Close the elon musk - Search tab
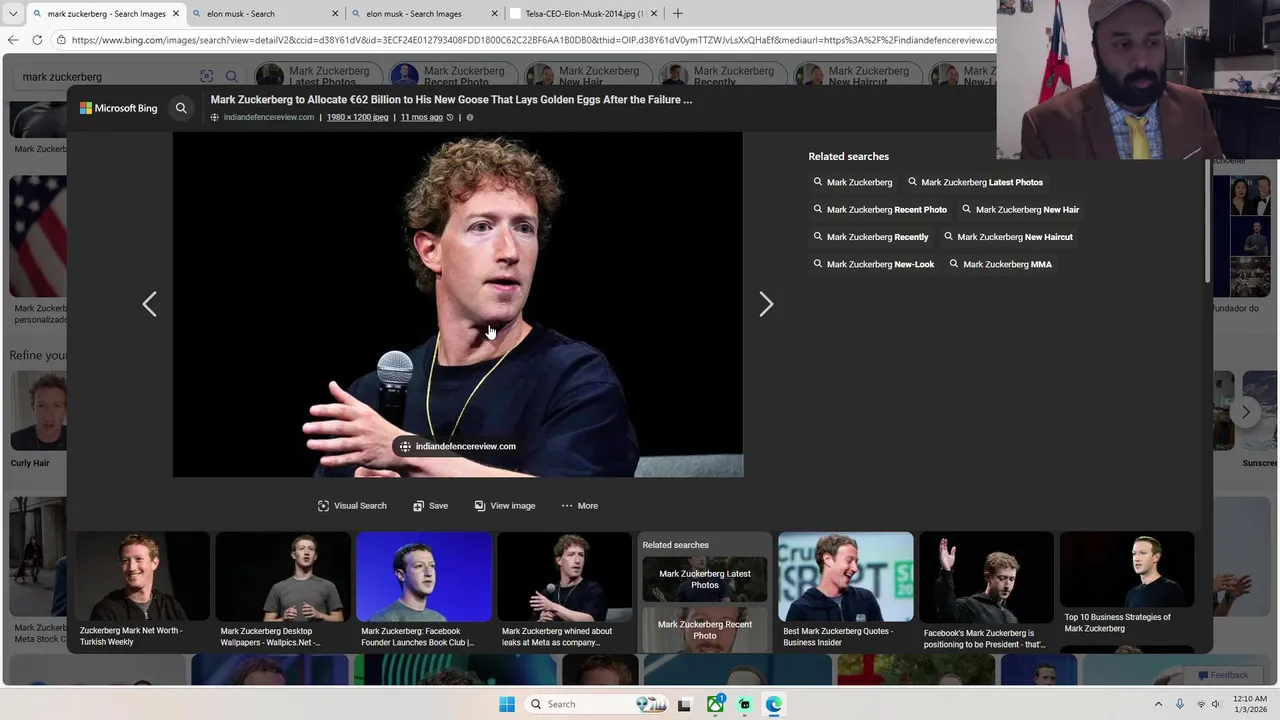 (x=335, y=14)
